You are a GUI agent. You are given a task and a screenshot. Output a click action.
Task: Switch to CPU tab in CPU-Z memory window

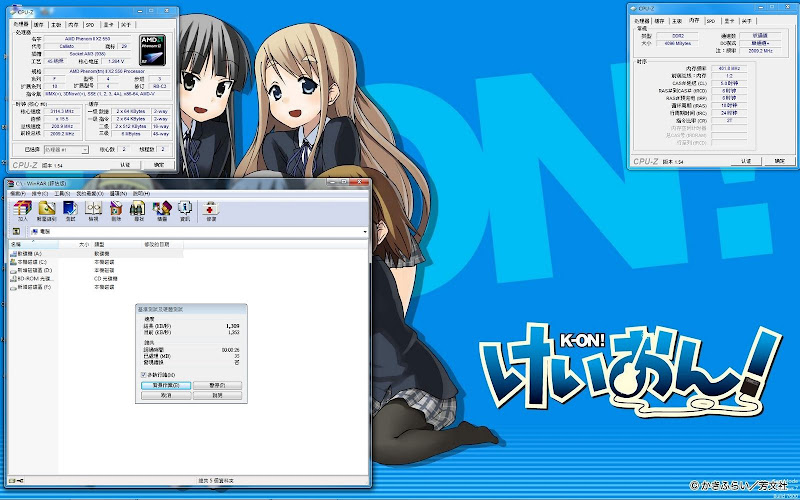(641, 21)
